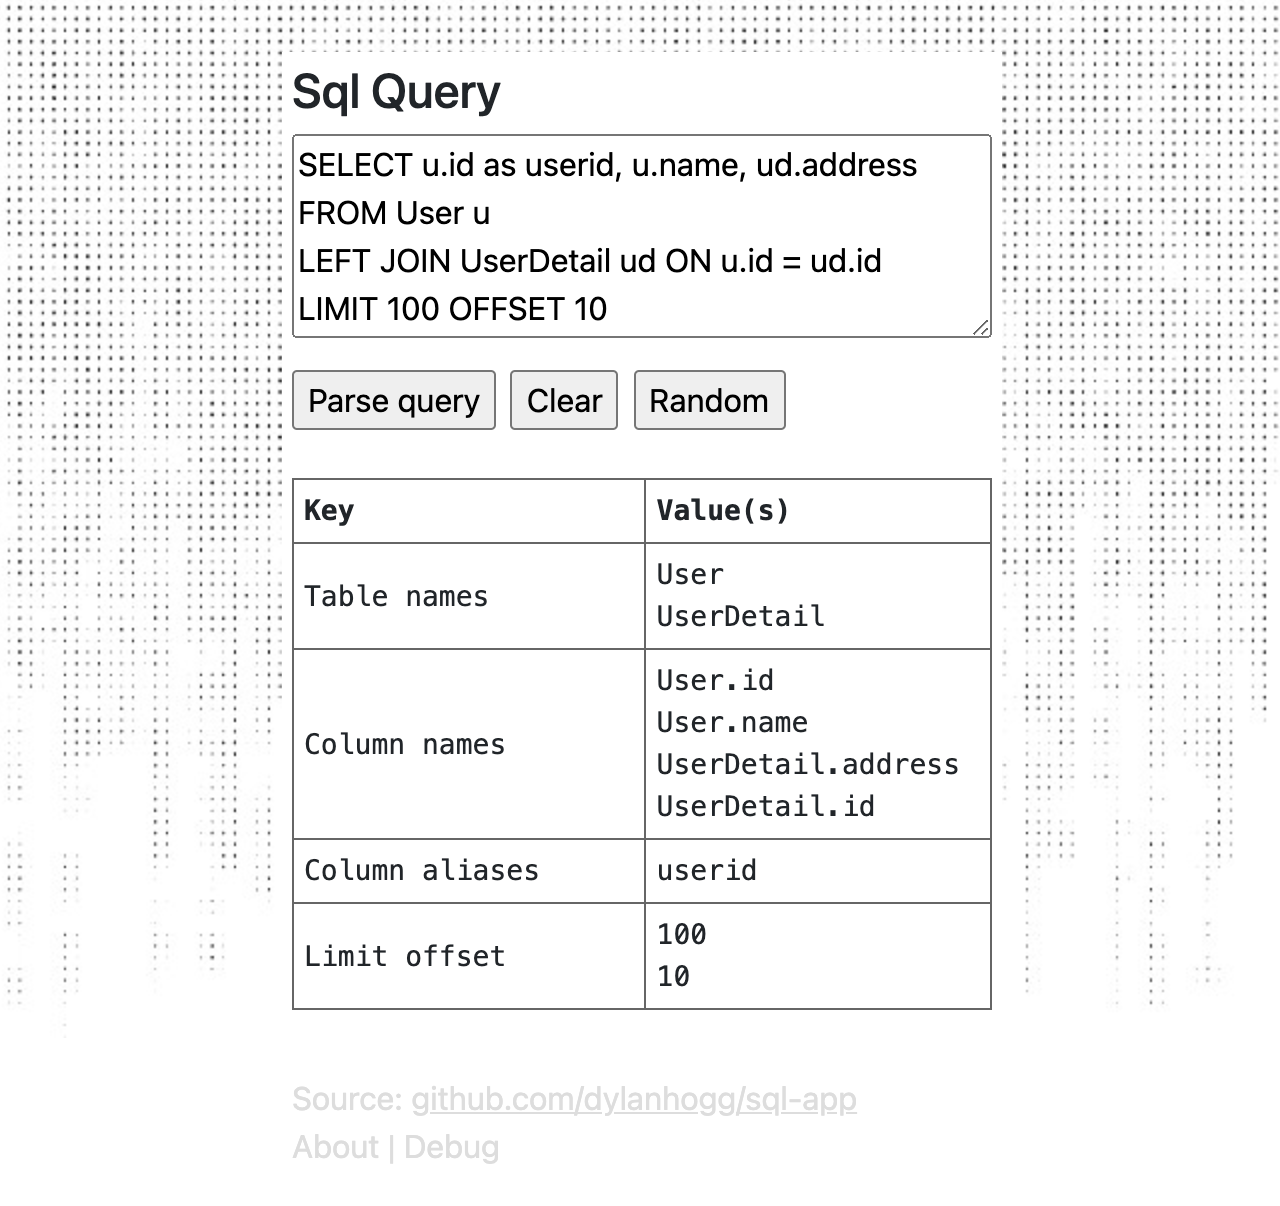
Task: Select the Column names row label
Action: pos(405,744)
